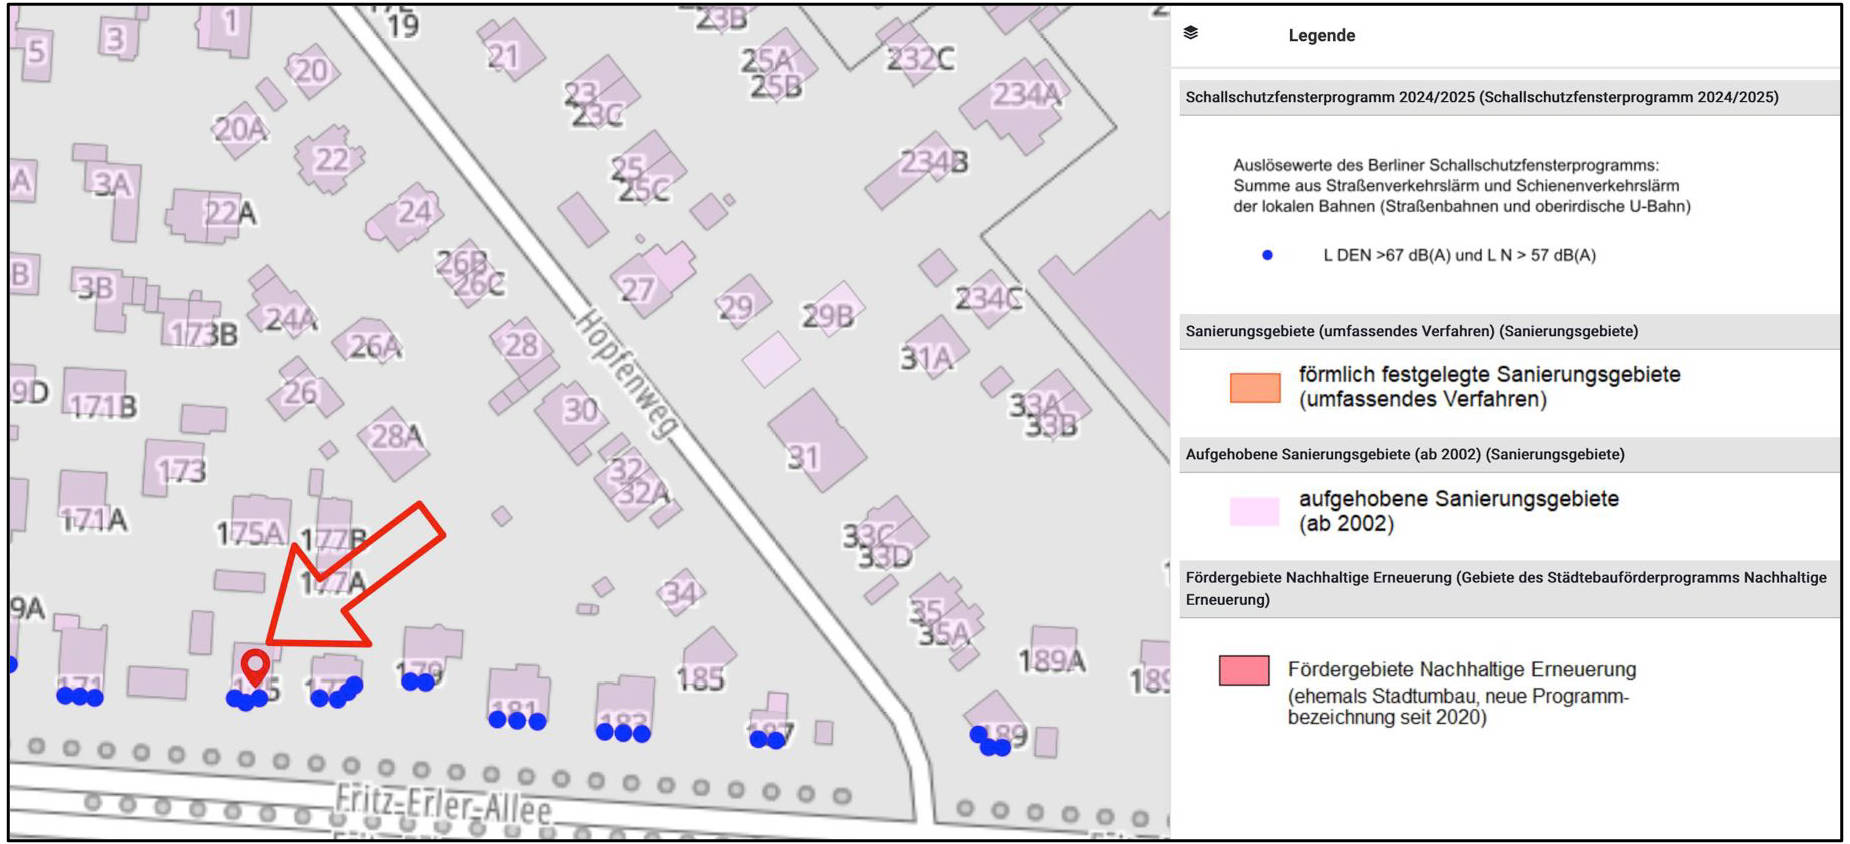The image size is (1850, 844).
Task: Click the blue dot symbol in the legend
Action: (x=1267, y=255)
